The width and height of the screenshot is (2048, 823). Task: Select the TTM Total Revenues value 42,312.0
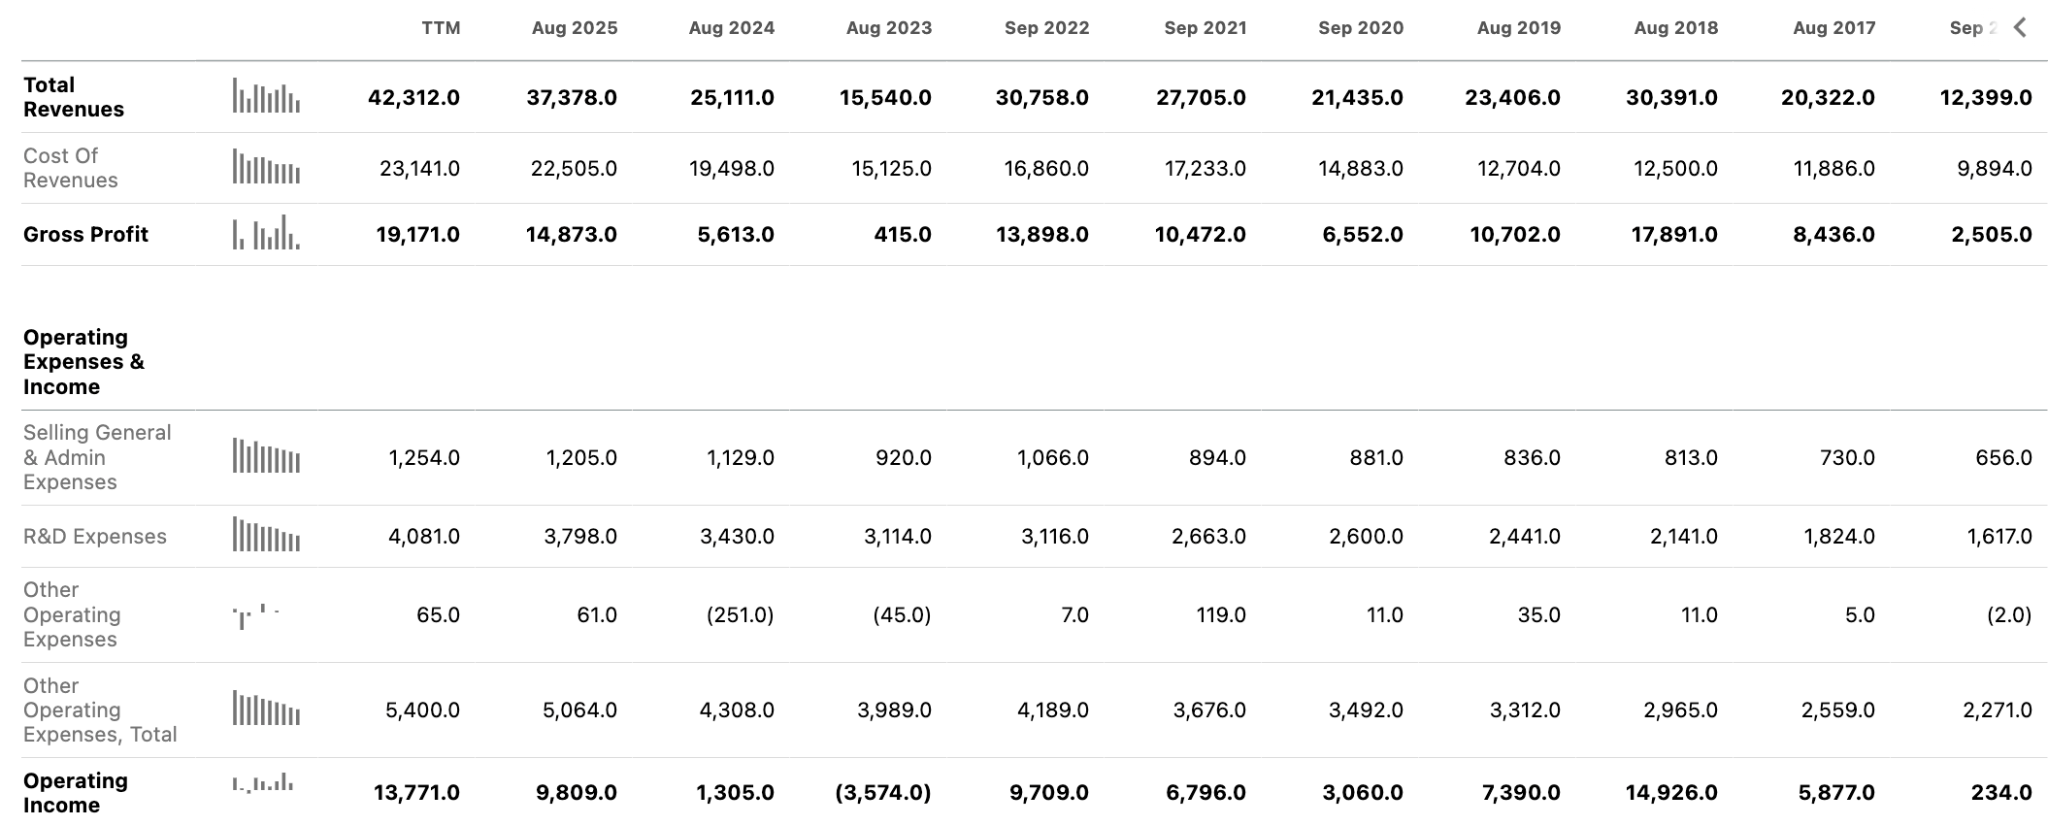pyautogui.click(x=414, y=97)
